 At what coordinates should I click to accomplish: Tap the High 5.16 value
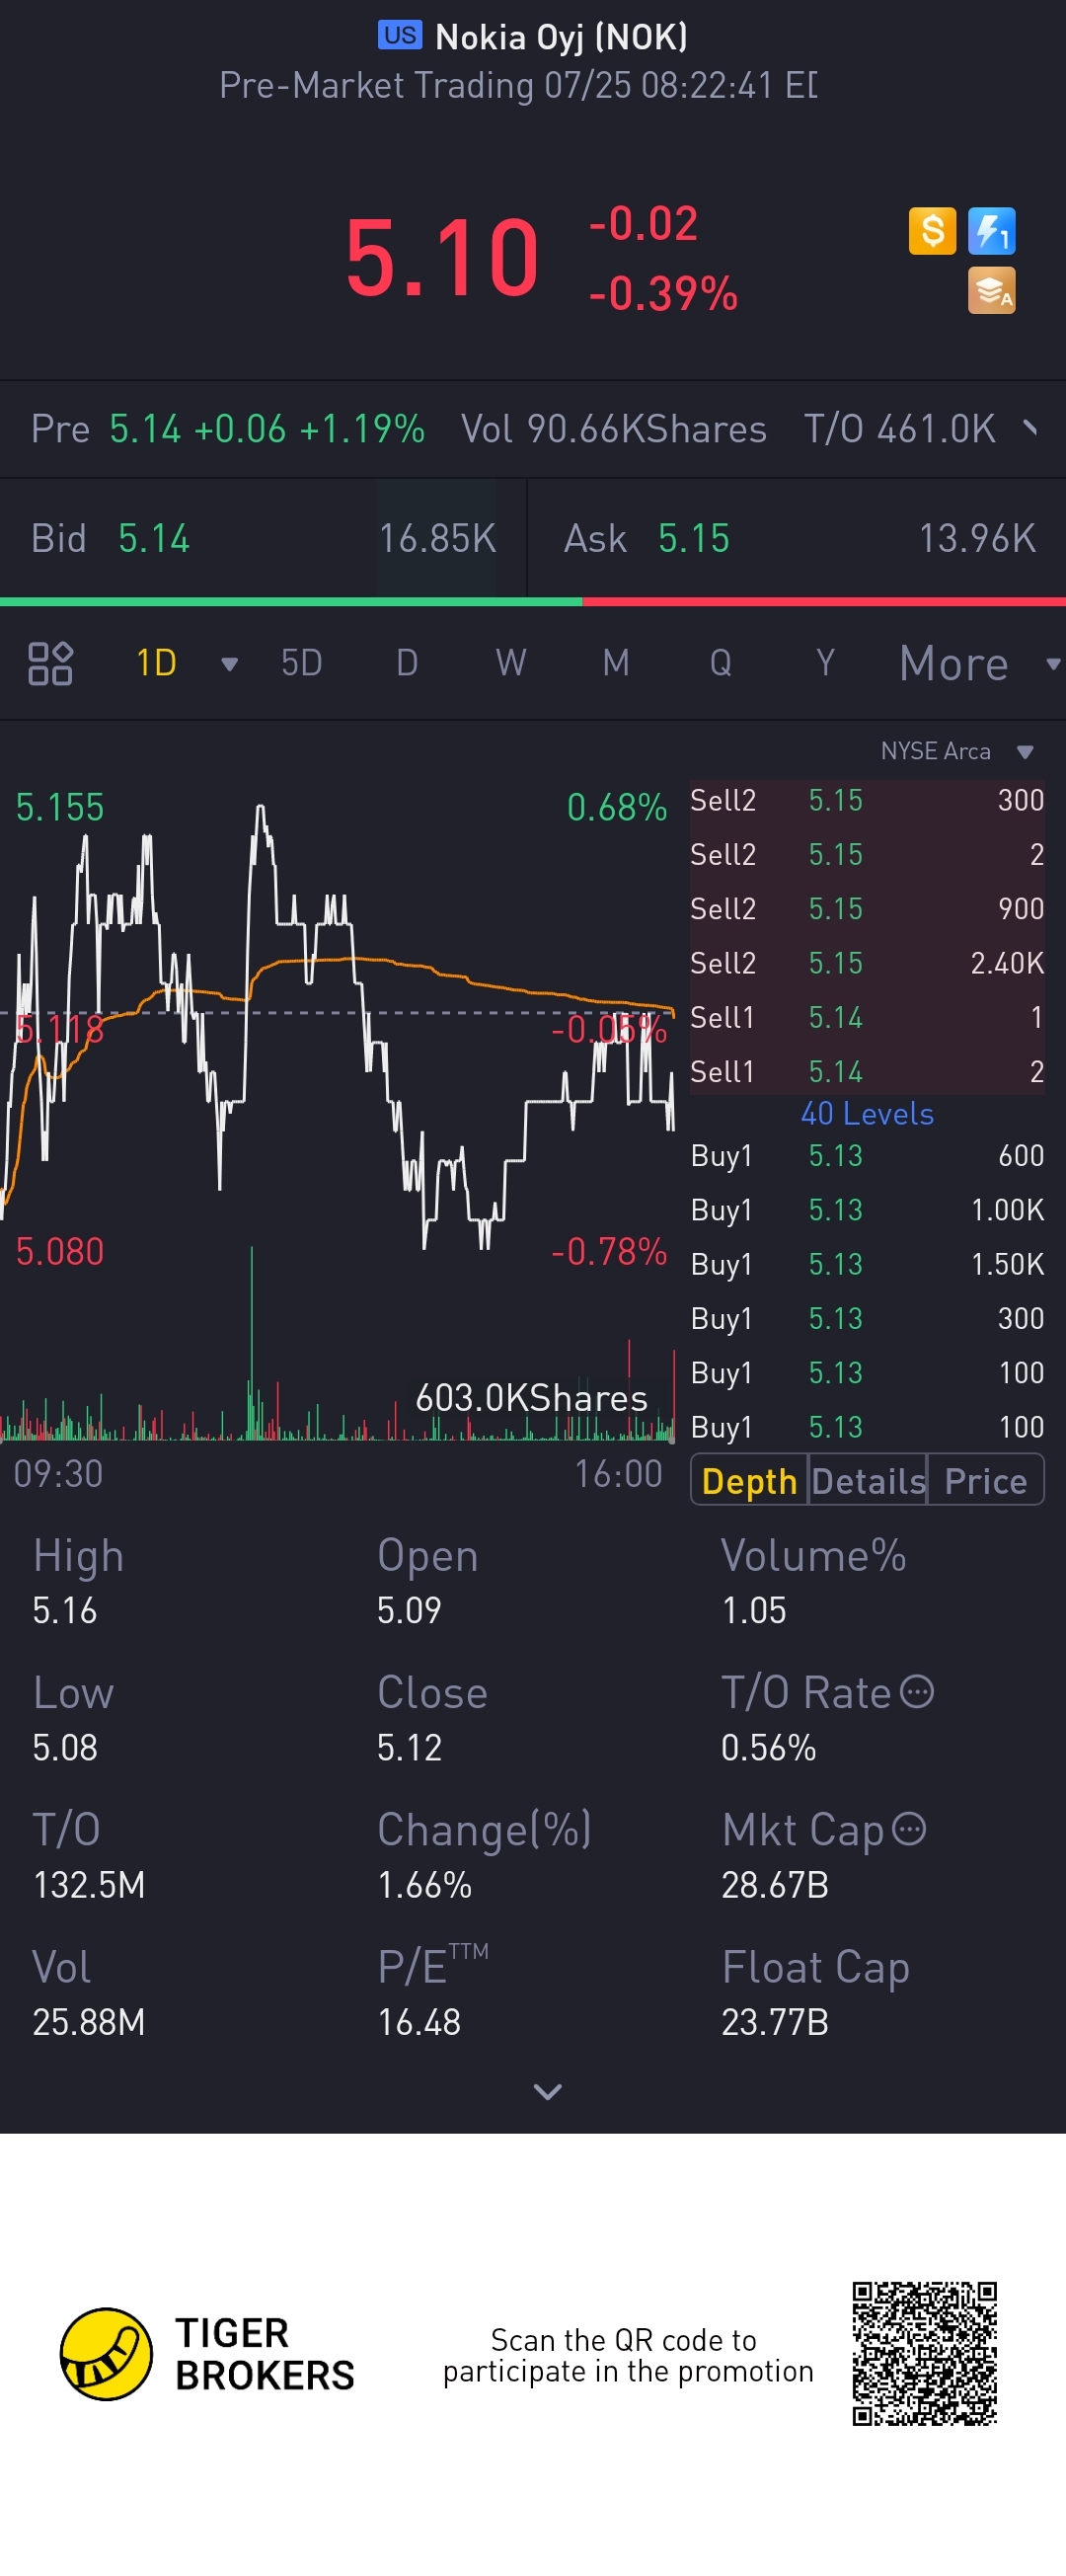pos(64,1610)
